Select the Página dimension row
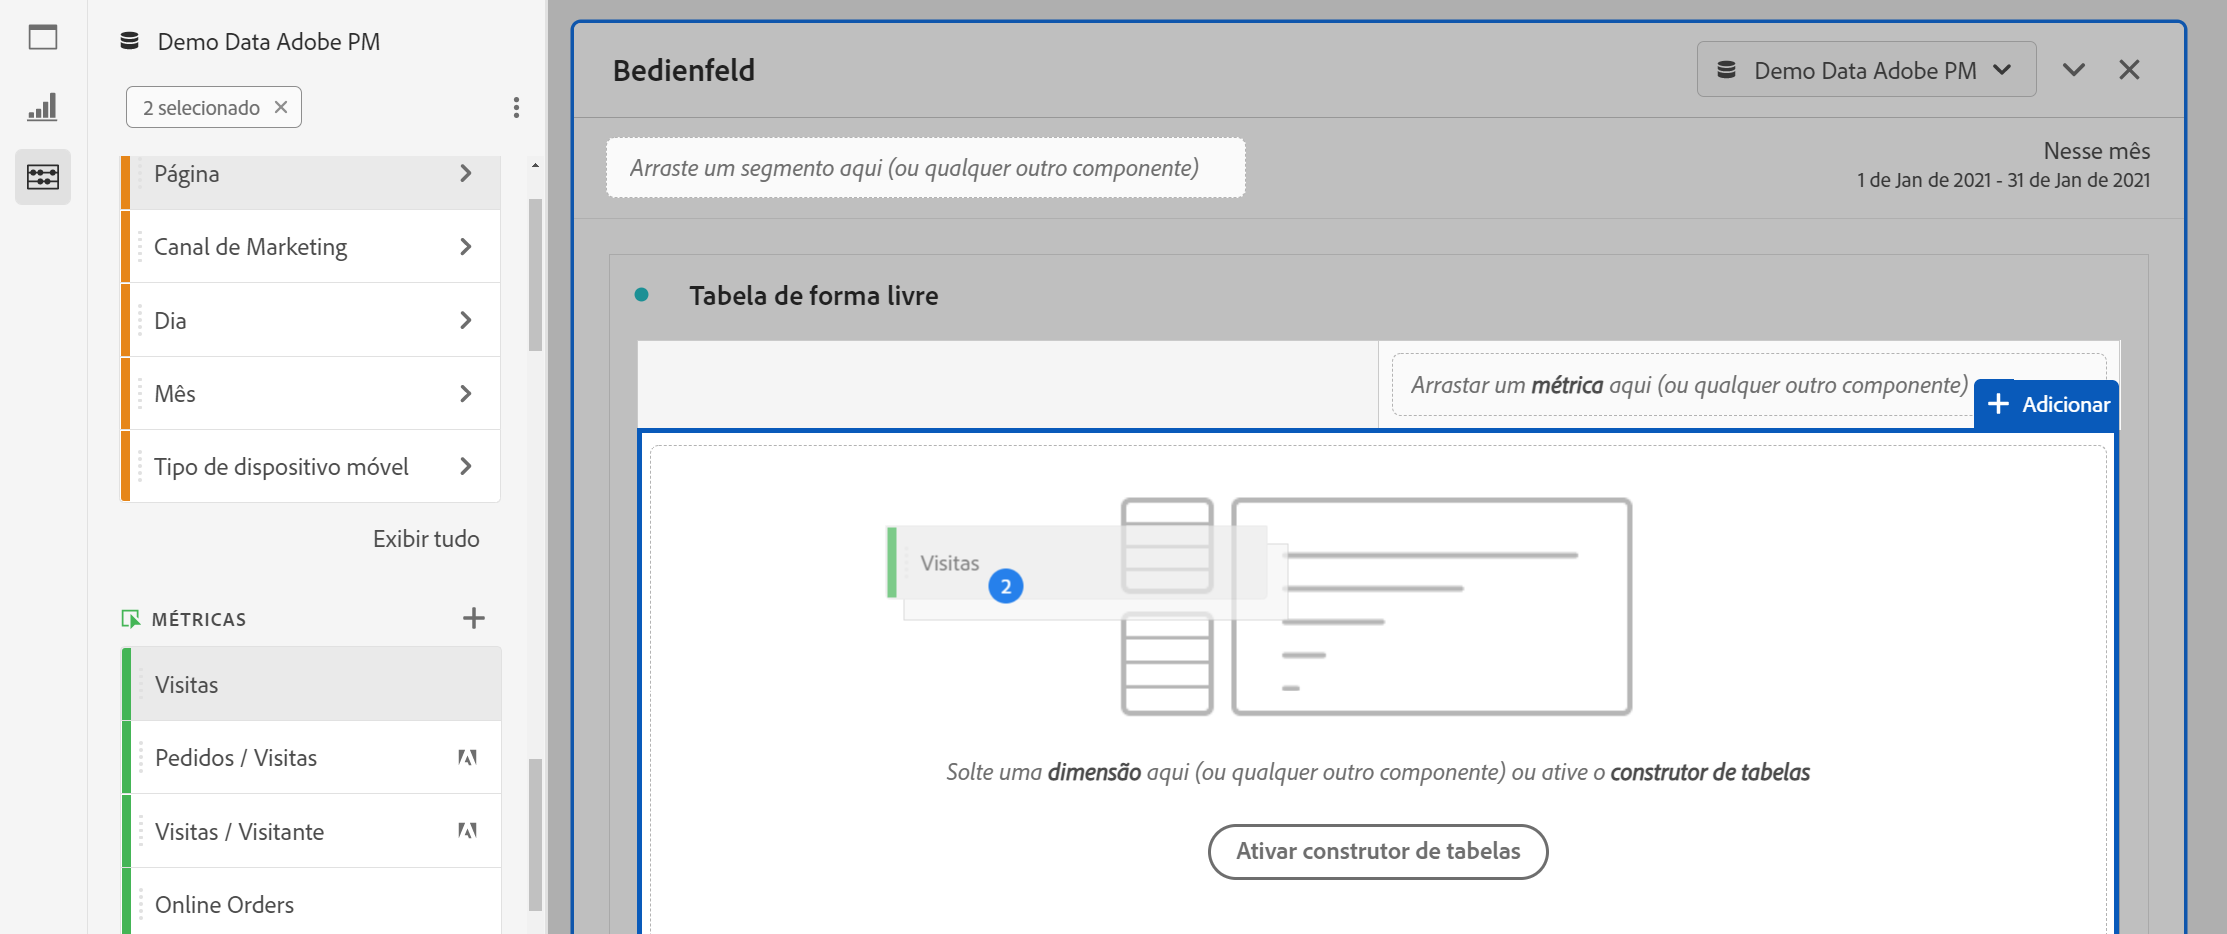 pyautogui.click(x=311, y=182)
